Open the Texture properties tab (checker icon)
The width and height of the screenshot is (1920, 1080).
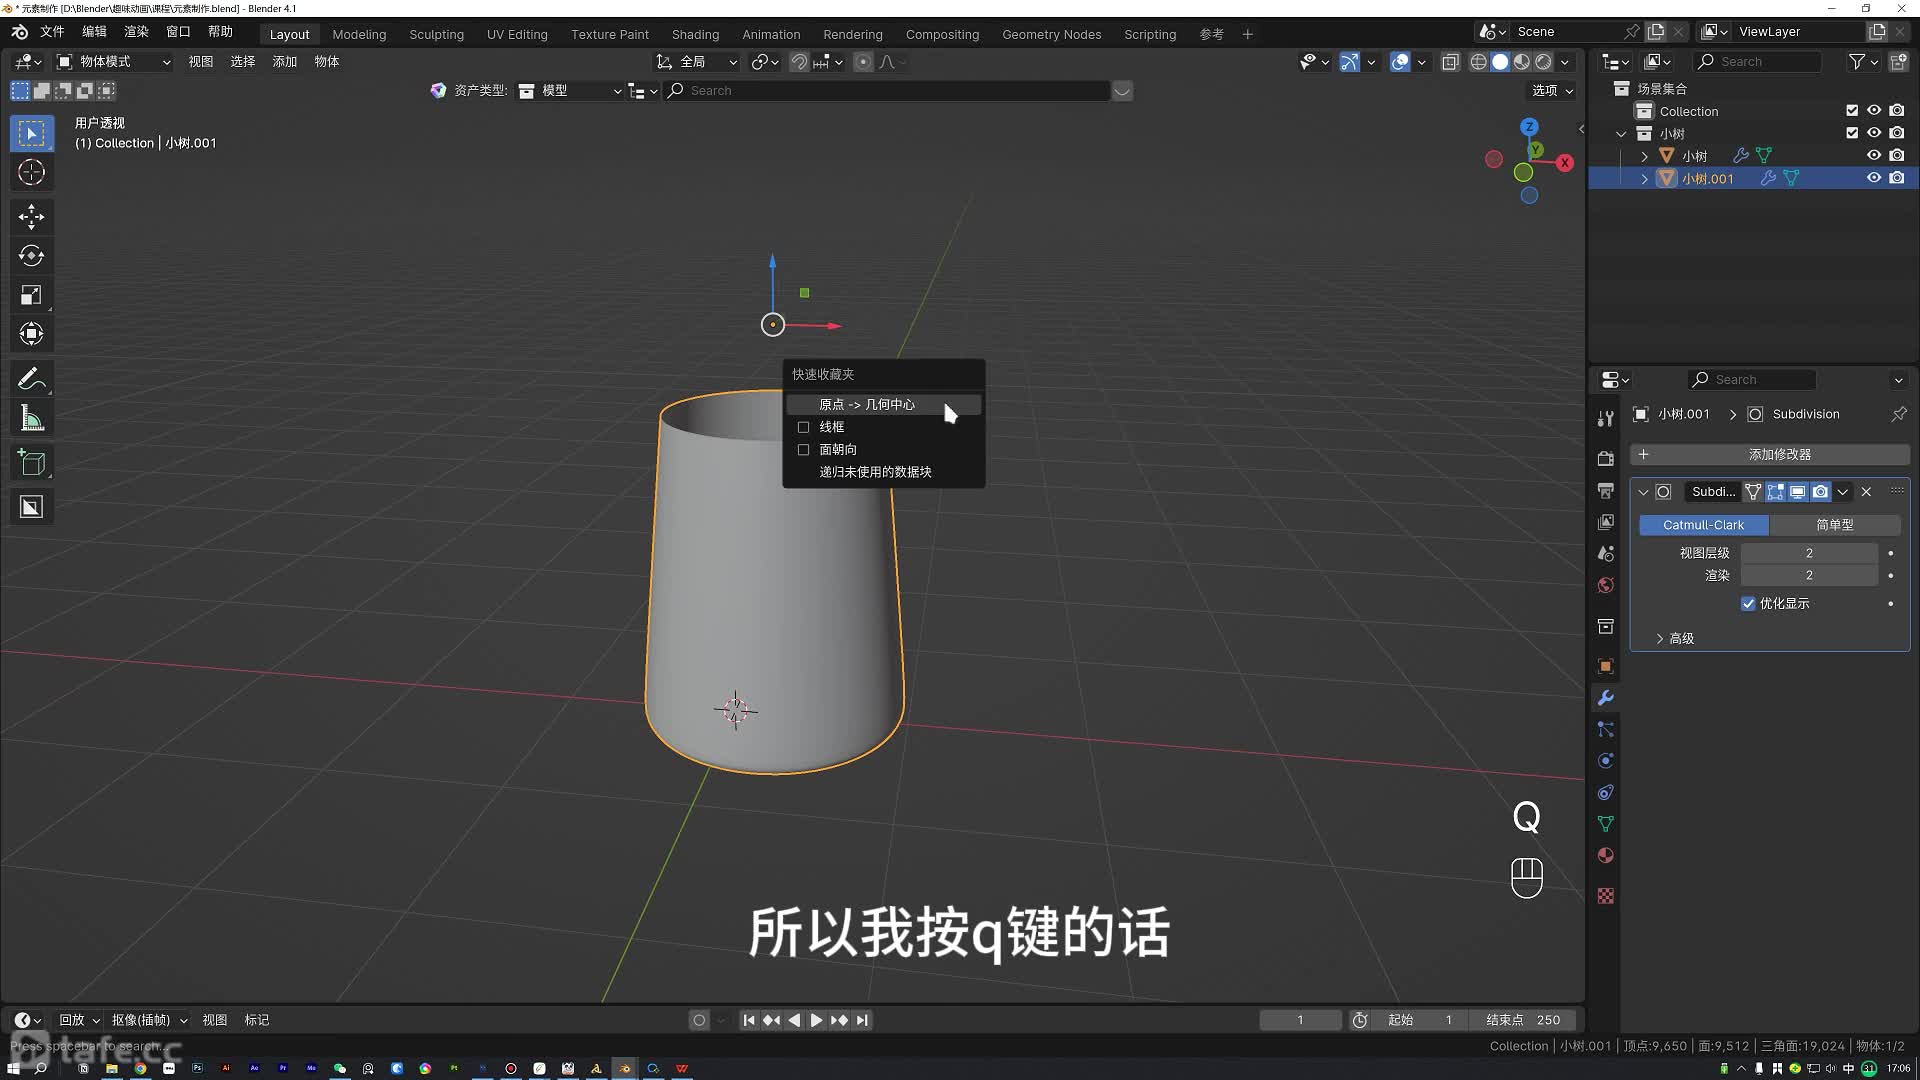pyautogui.click(x=1606, y=896)
